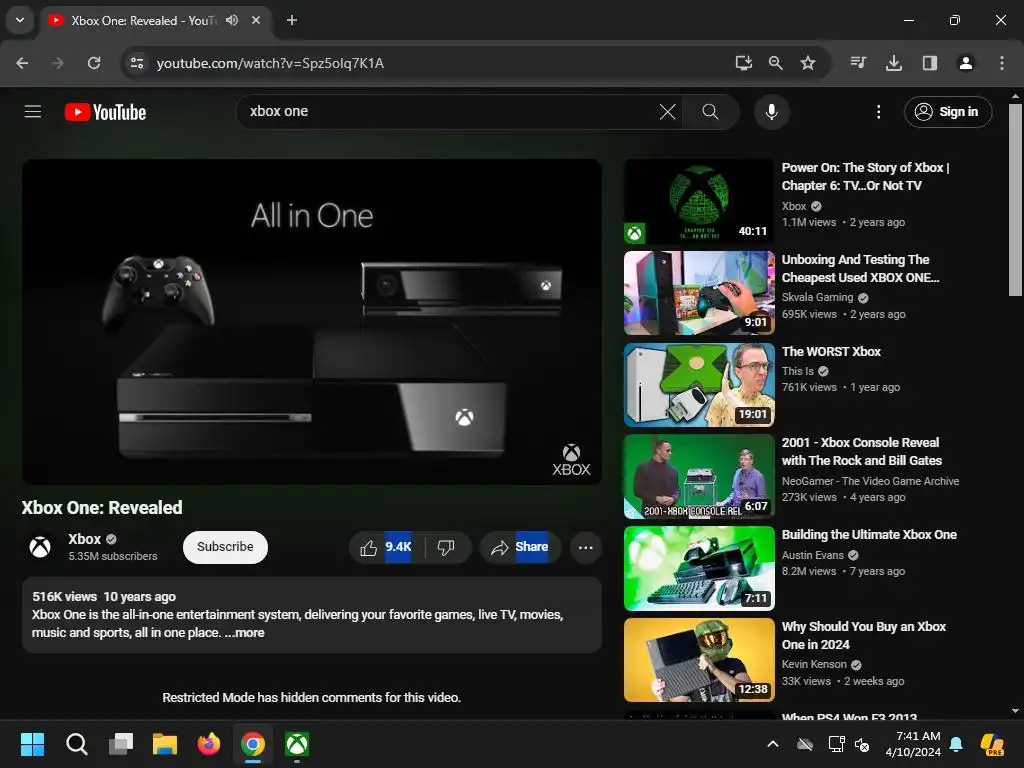Open Chrome media controls icon

point(858,63)
